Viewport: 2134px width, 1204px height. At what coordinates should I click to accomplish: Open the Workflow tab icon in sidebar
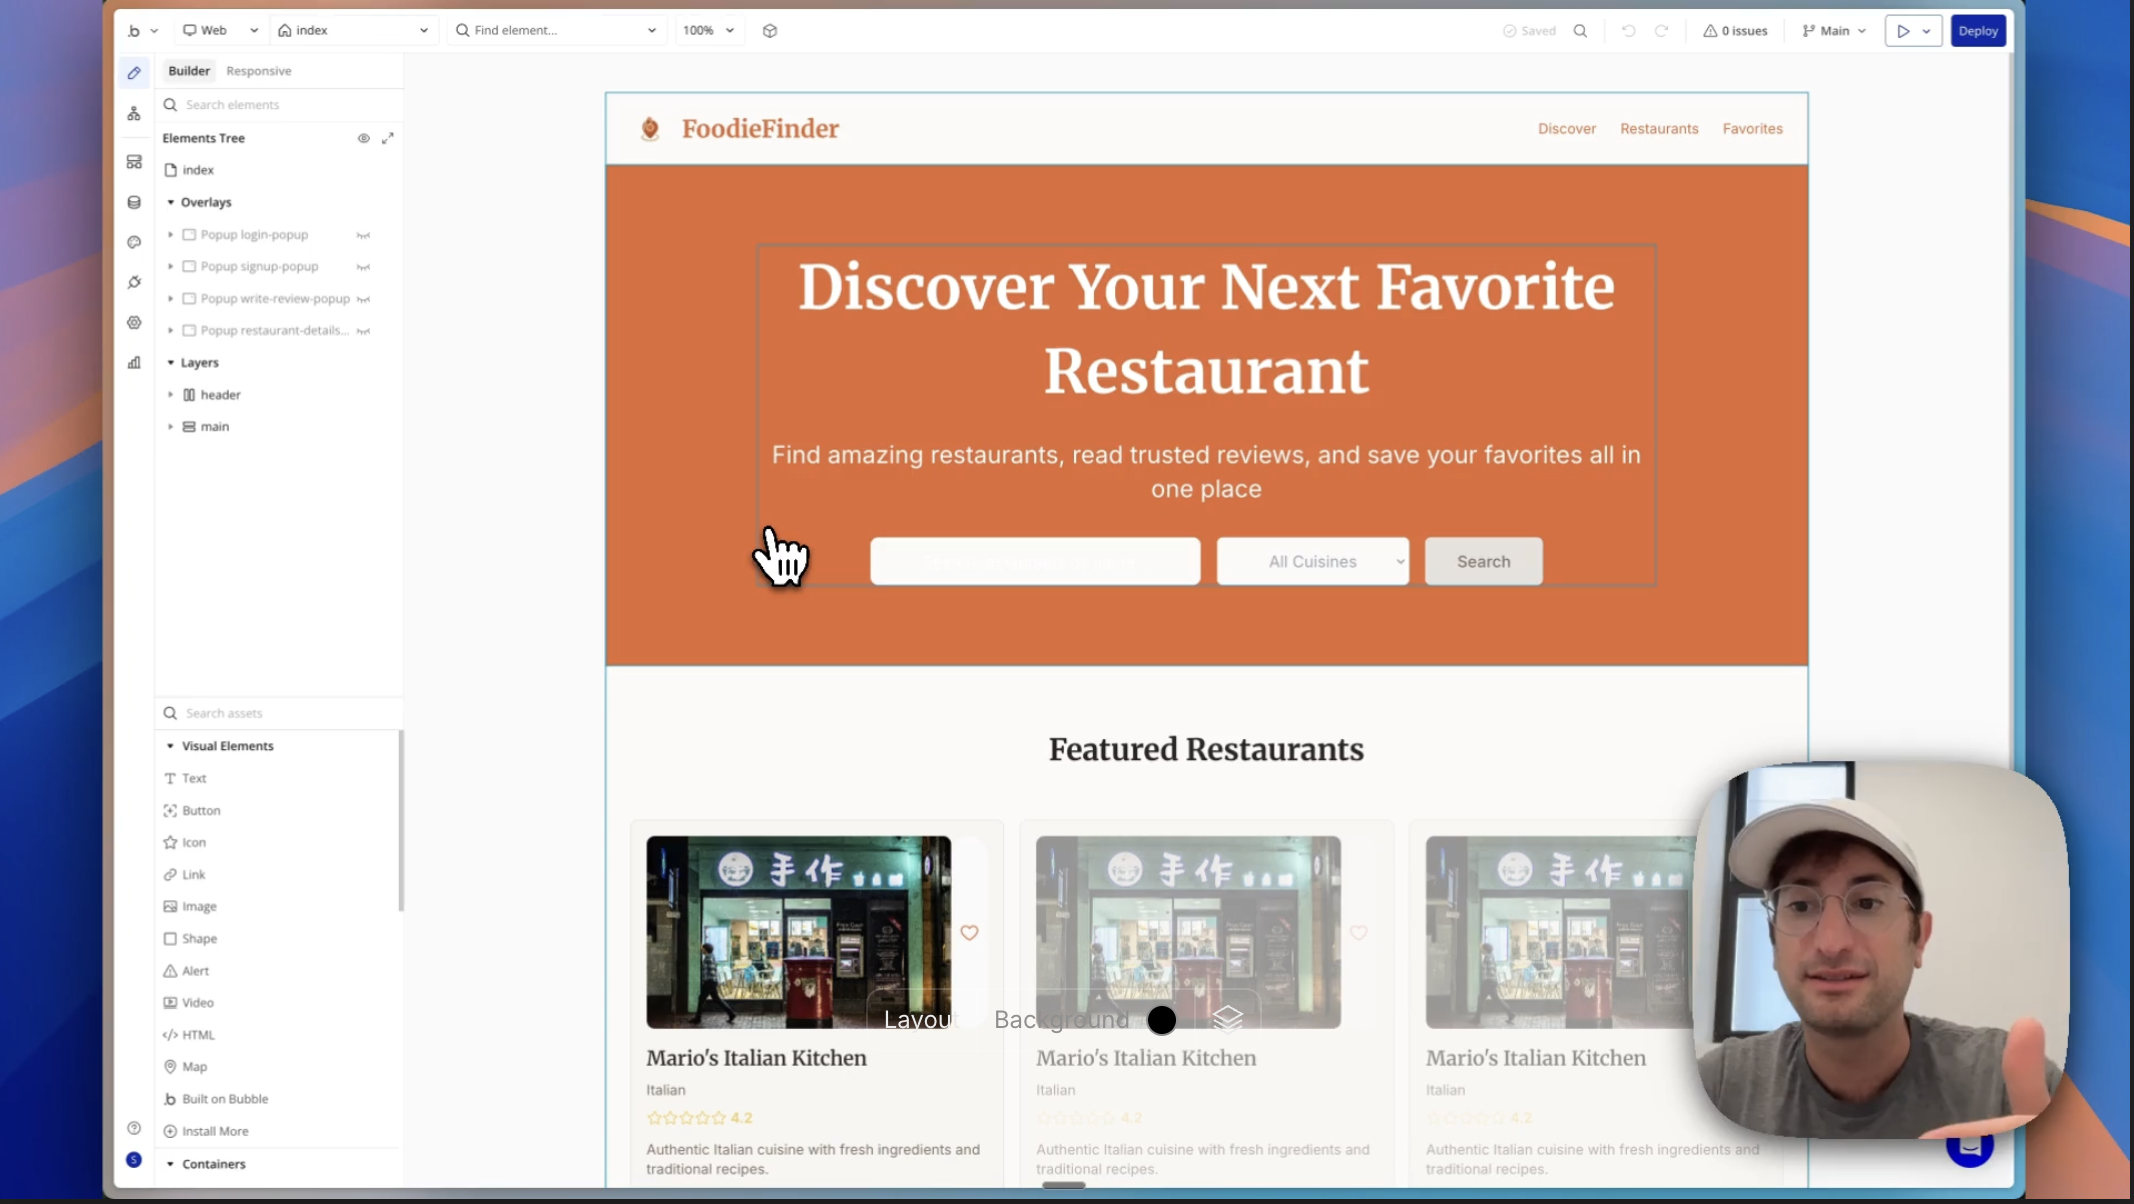(134, 113)
